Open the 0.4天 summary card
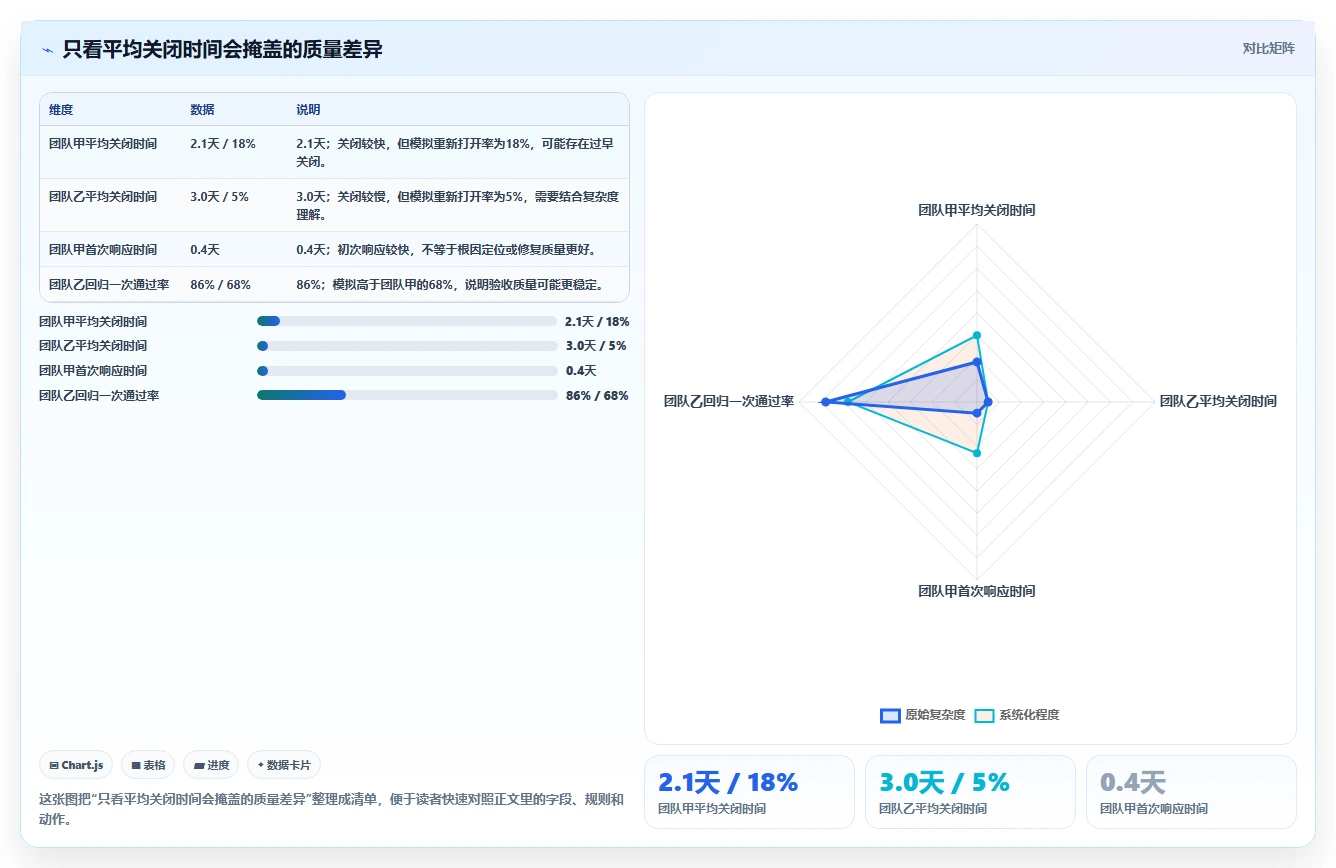Viewport: 1336px width, 868px height. click(x=1191, y=792)
